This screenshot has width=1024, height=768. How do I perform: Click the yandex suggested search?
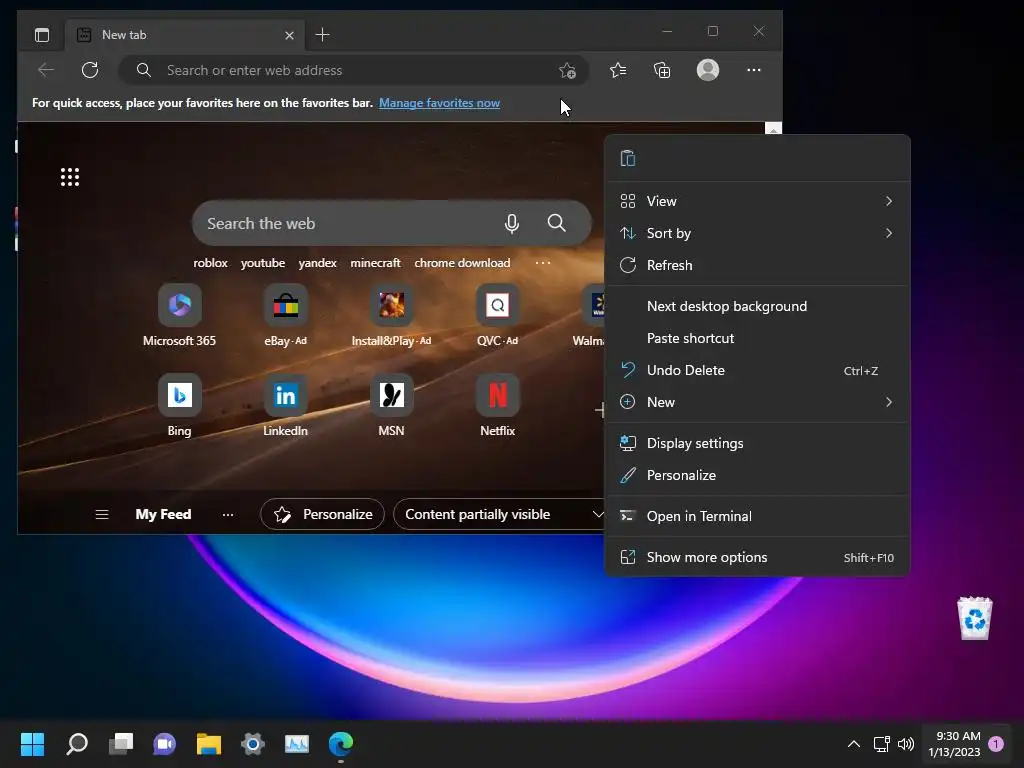[317, 263]
